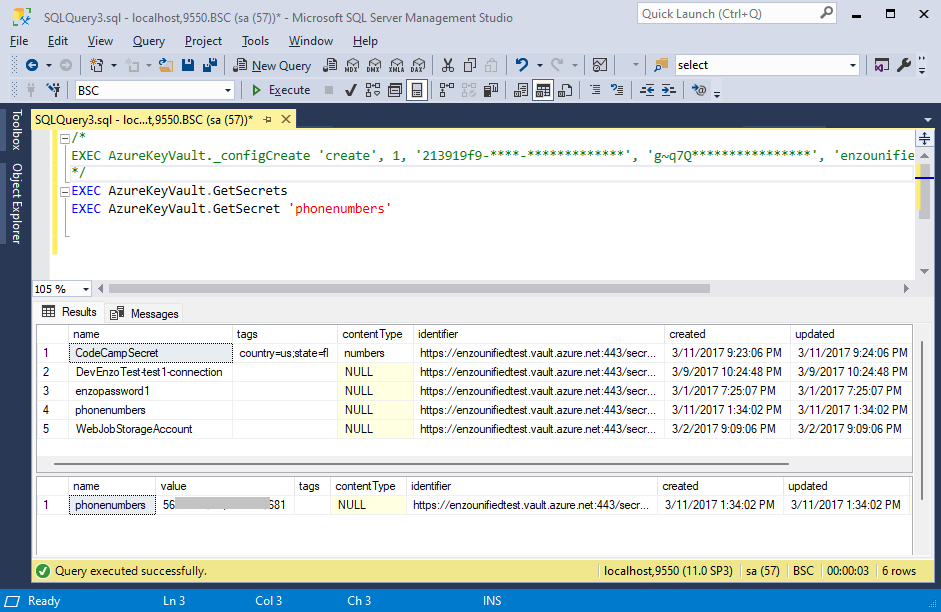Start a new DMX query
Image resolution: width=941 pixels, height=612 pixels.
pyautogui.click(x=374, y=65)
